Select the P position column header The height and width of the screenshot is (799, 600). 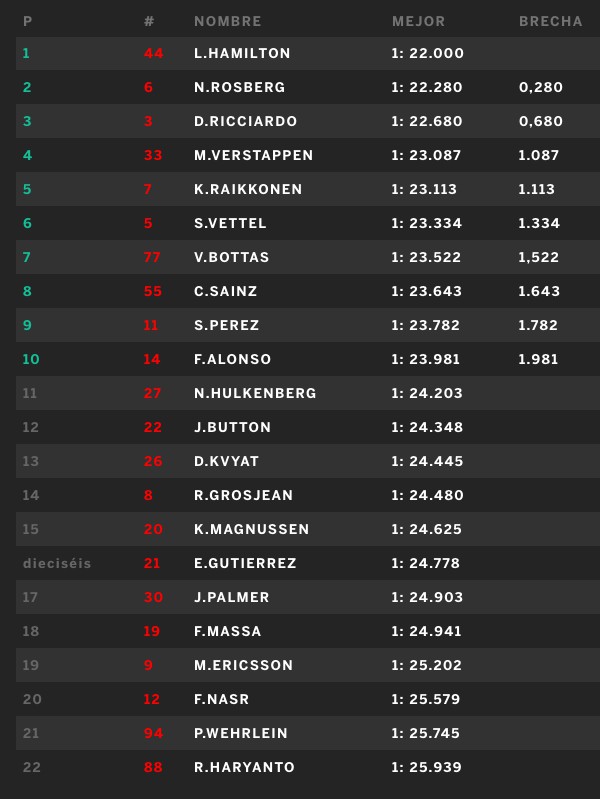point(28,21)
